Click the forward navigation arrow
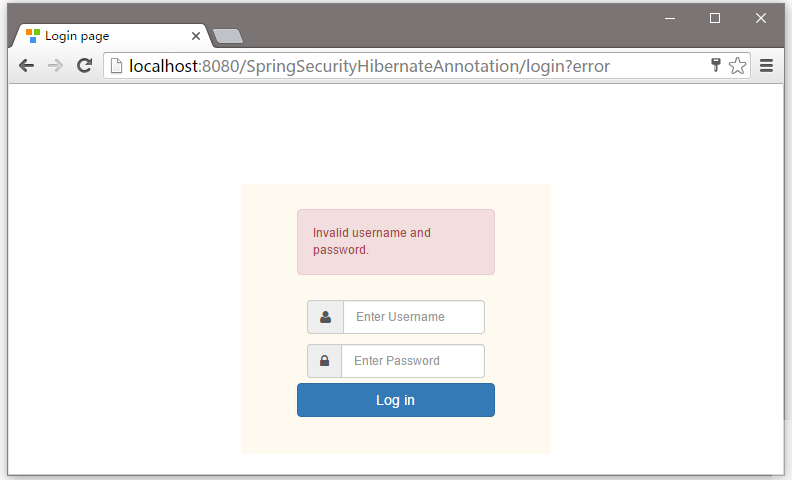The image size is (792, 480). click(x=55, y=66)
